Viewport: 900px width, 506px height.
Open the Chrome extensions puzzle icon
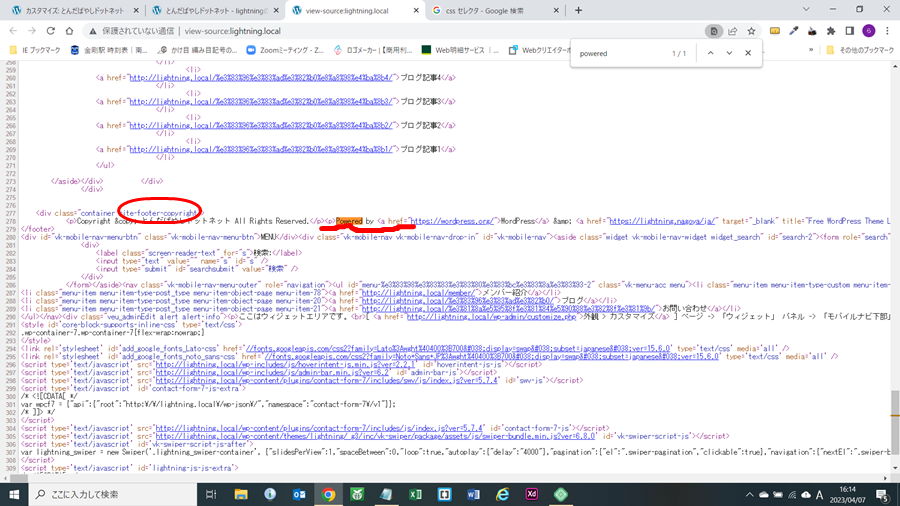point(831,31)
